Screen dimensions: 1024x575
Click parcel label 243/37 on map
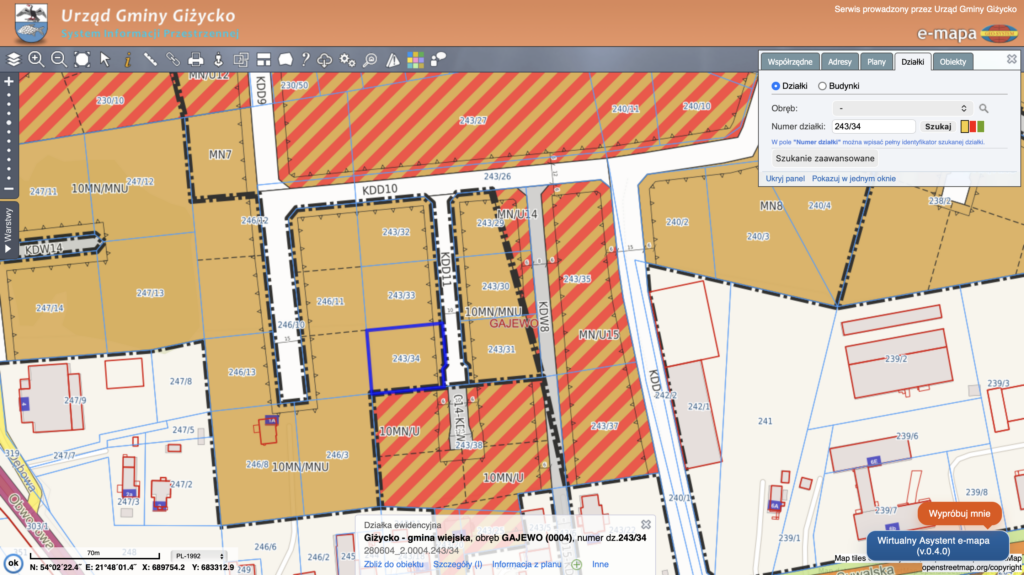point(604,426)
